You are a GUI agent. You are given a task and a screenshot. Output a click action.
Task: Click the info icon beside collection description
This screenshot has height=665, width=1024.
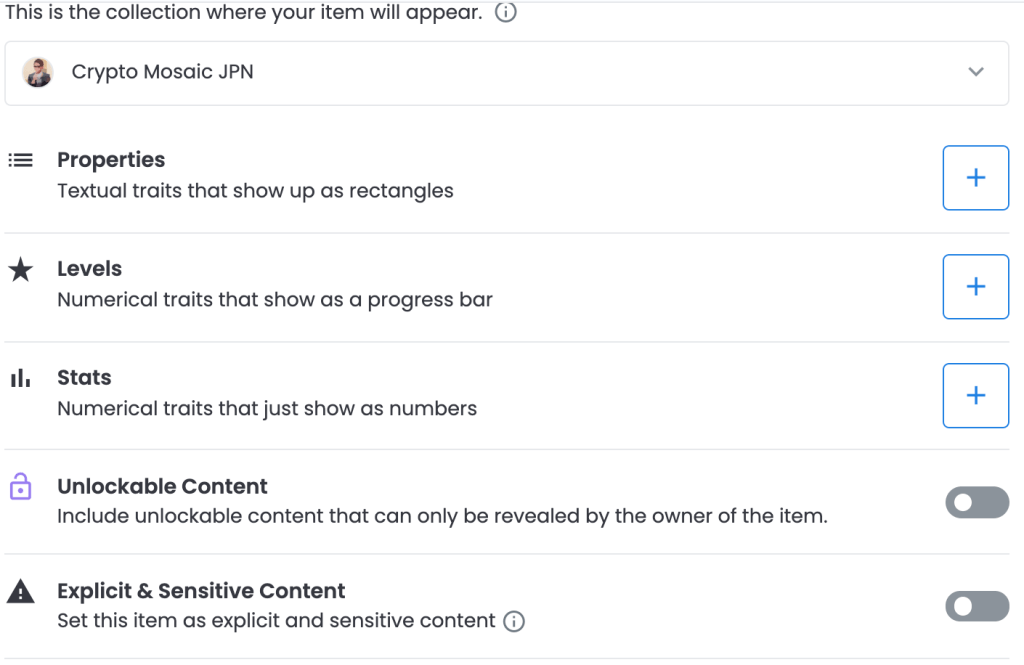click(506, 14)
